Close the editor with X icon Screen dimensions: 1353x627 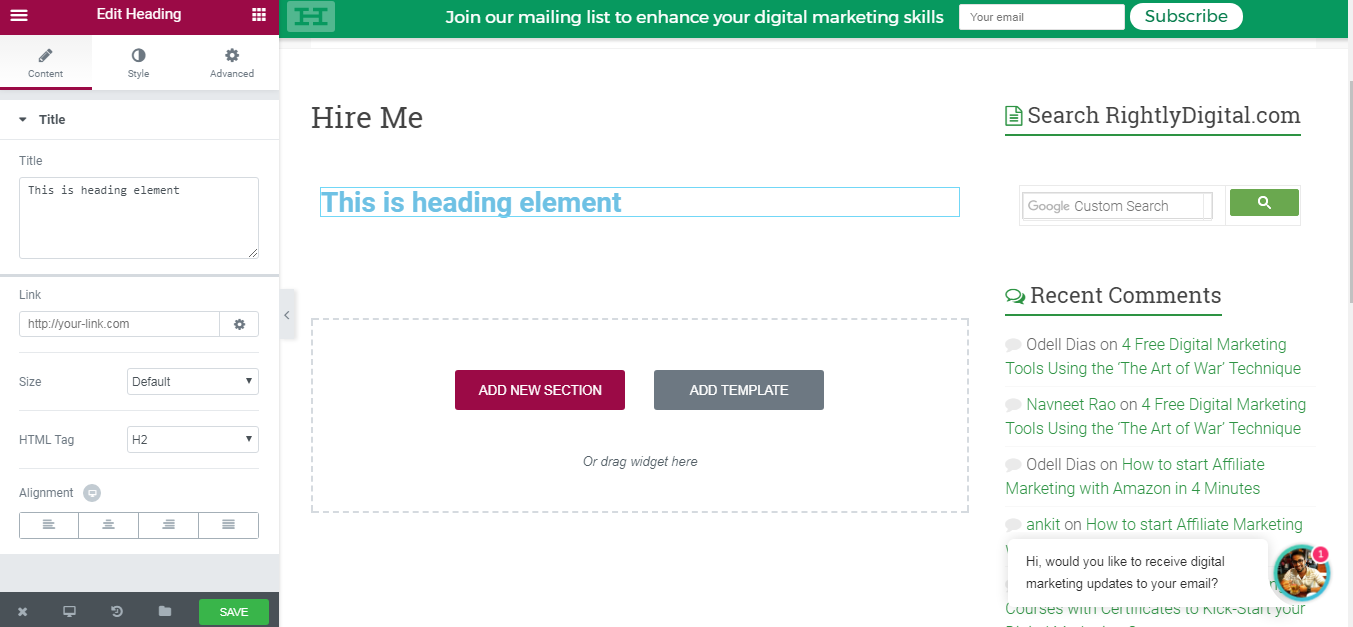pos(22,611)
